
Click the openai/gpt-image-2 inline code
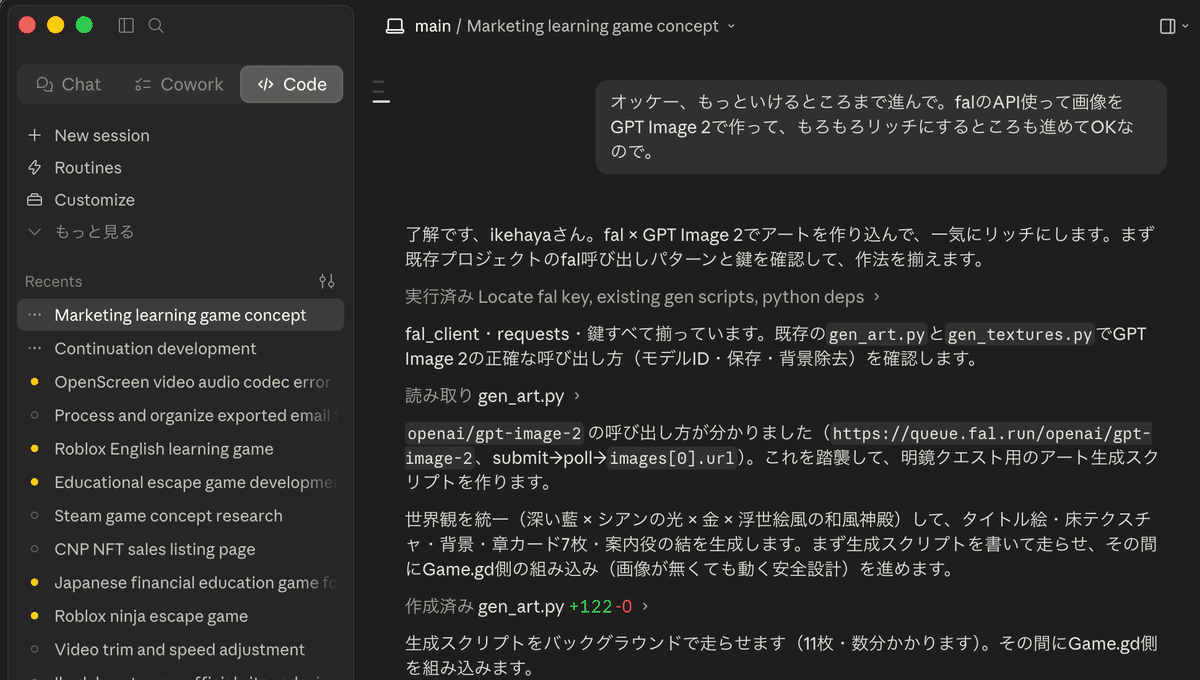coord(495,434)
